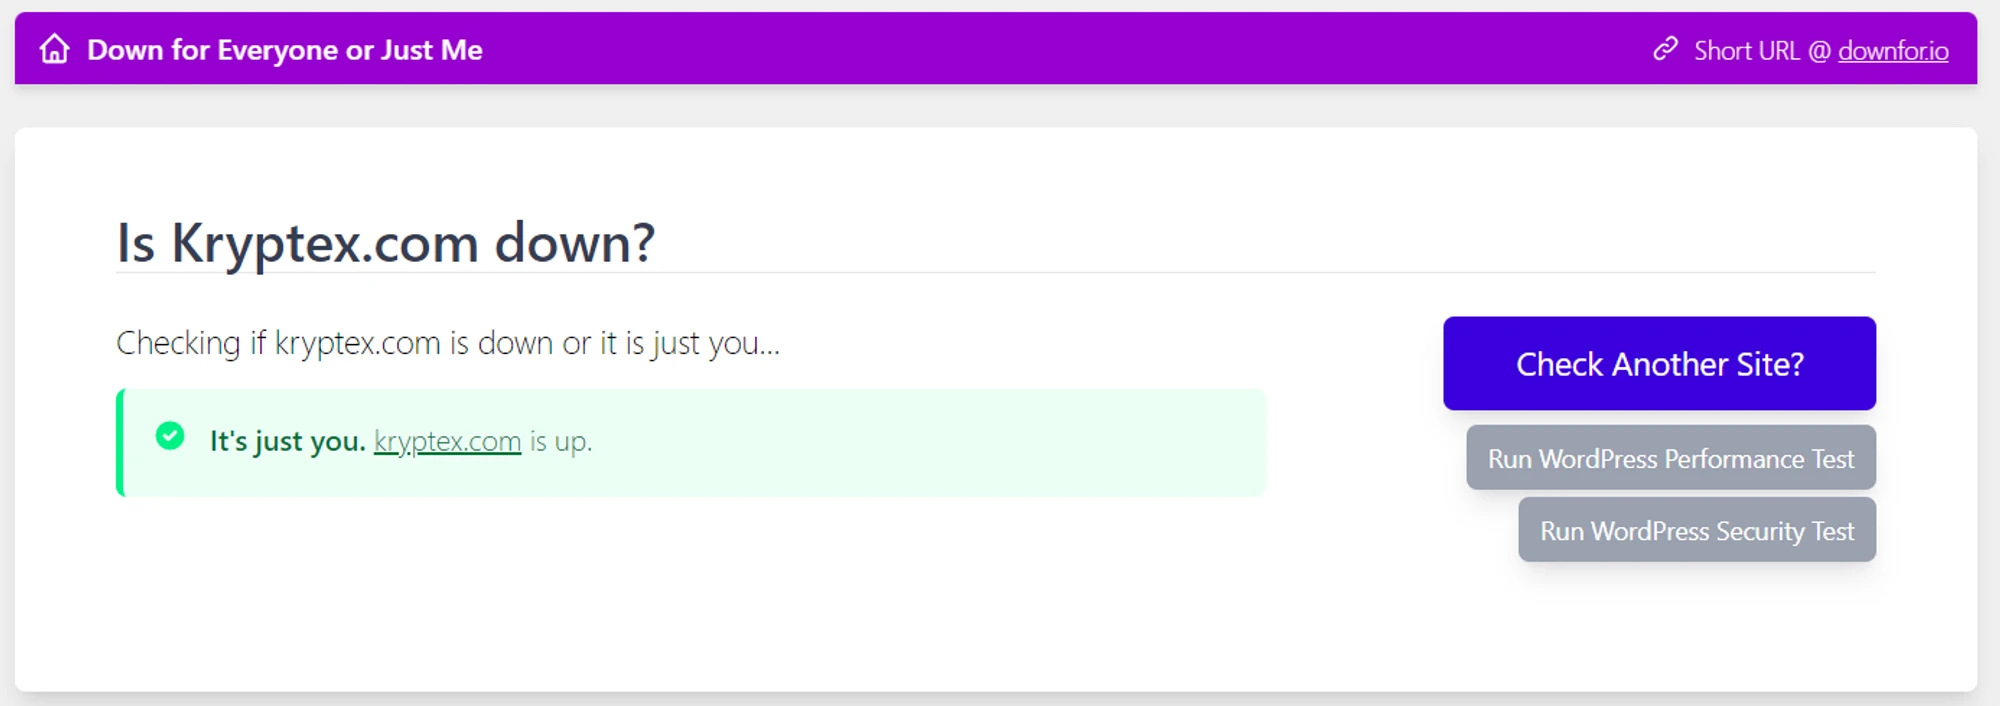The width and height of the screenshot is (2000, 706).
Task: Click the green left border of the alert
Action: (120, 443)
